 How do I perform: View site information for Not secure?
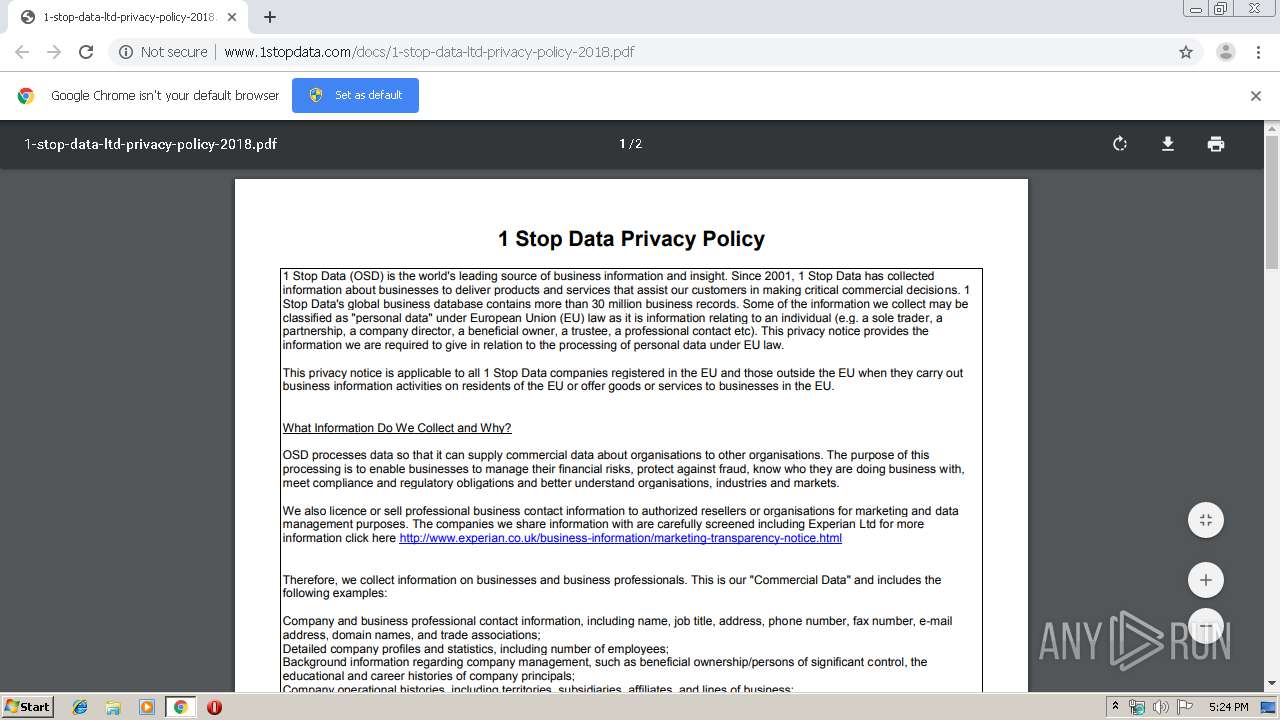pos(126,52)
